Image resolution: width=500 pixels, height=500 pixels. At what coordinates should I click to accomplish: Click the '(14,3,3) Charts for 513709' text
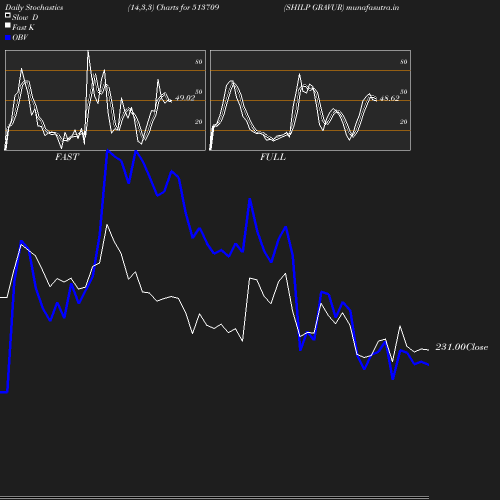click(x=173, y=8)
